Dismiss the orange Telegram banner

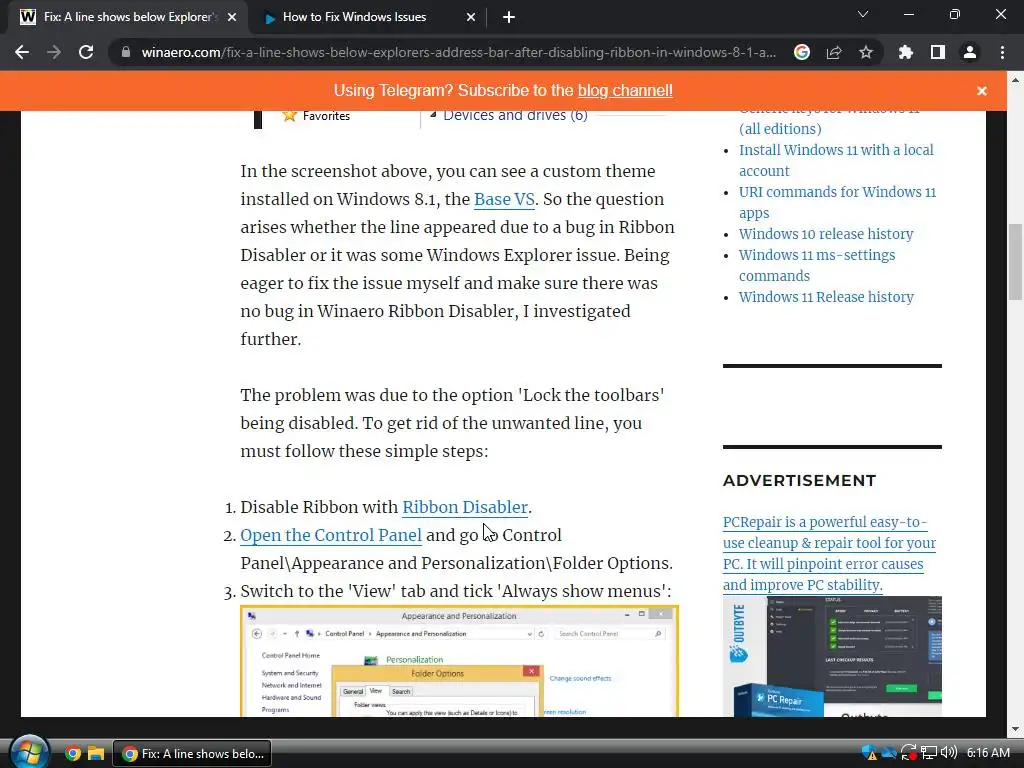982,91
